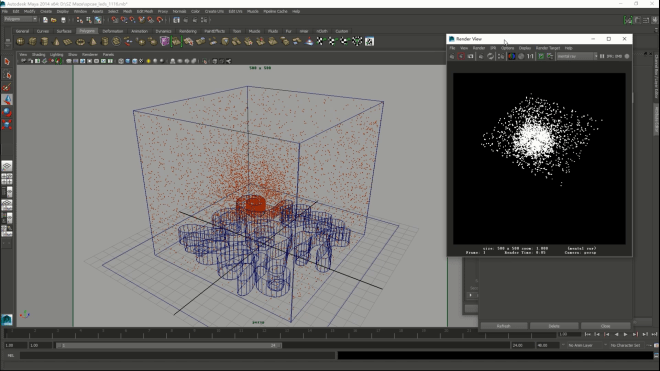Click the playback end time field 24.00
660x371 pixels.
pyautogui.click(x=522, y=345)
